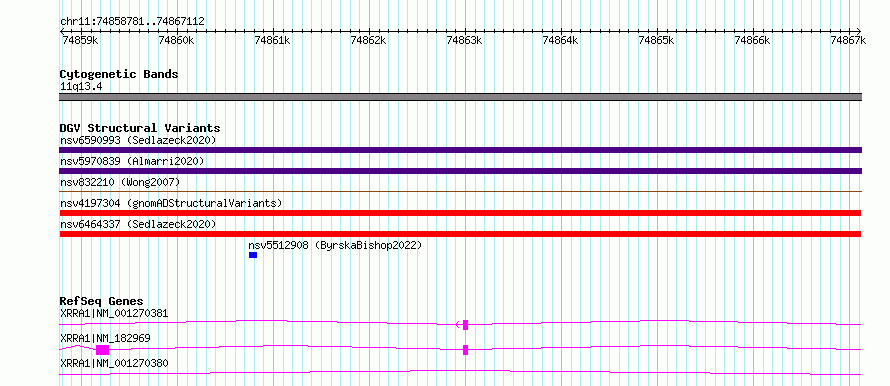Click the 74865k ruler tick label

[x=656, y=40]
